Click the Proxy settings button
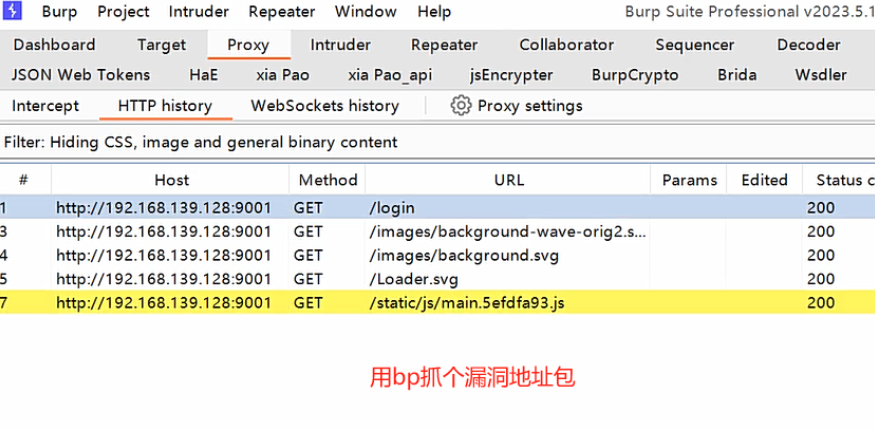Image resolution: width=875 pixels, height=429 pixels. click(x=517, y=106)
